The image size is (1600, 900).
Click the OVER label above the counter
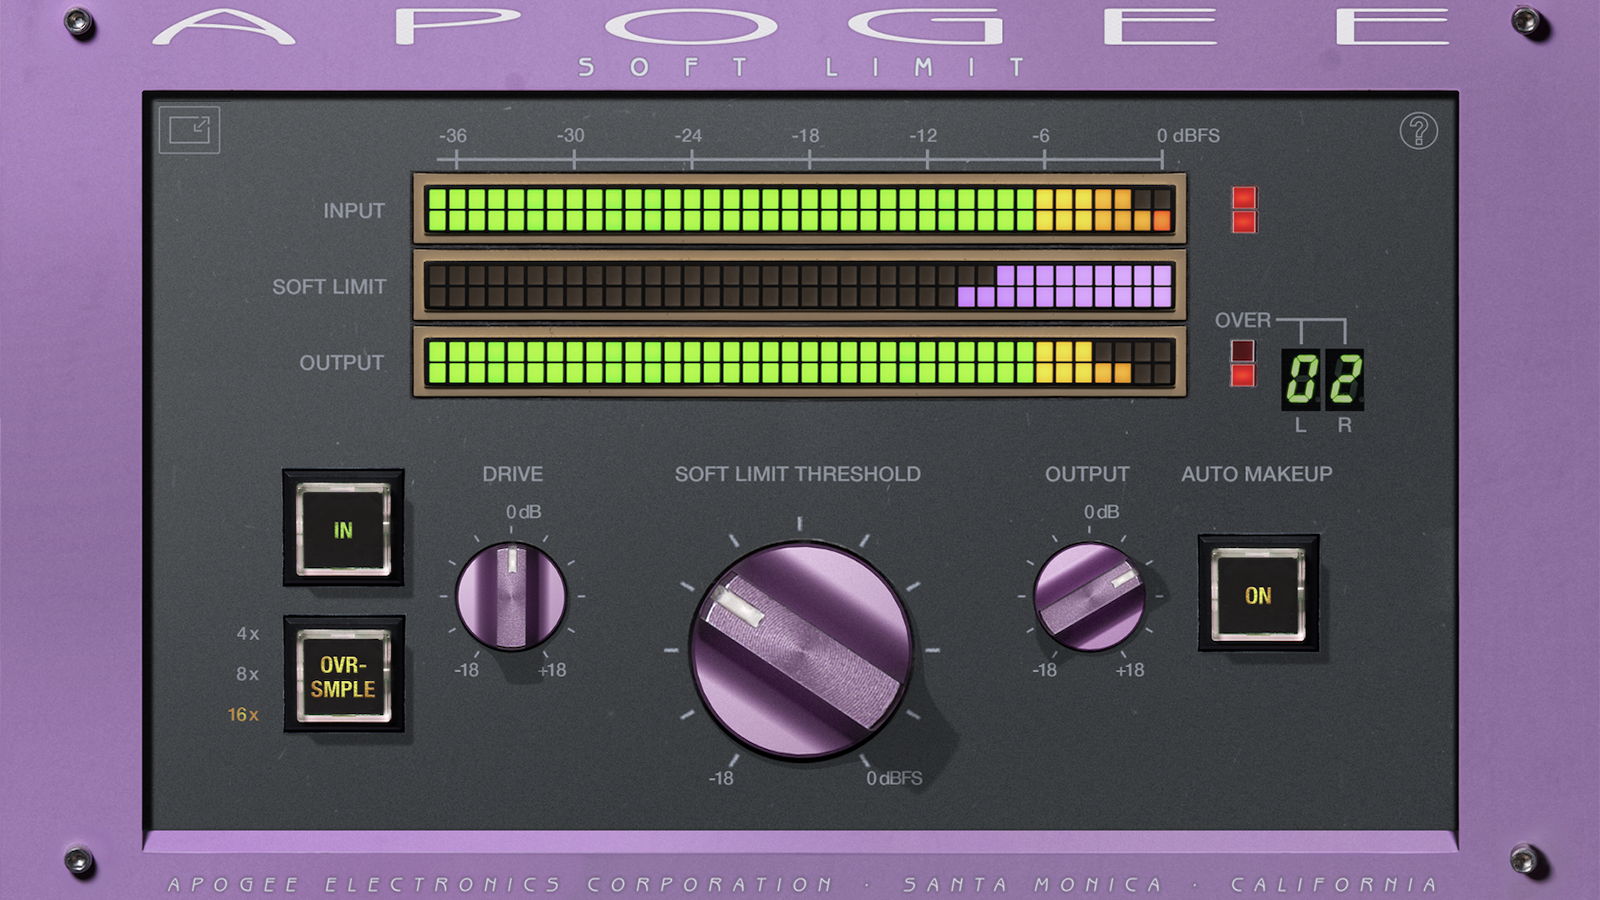click(x=1243, y=320)
